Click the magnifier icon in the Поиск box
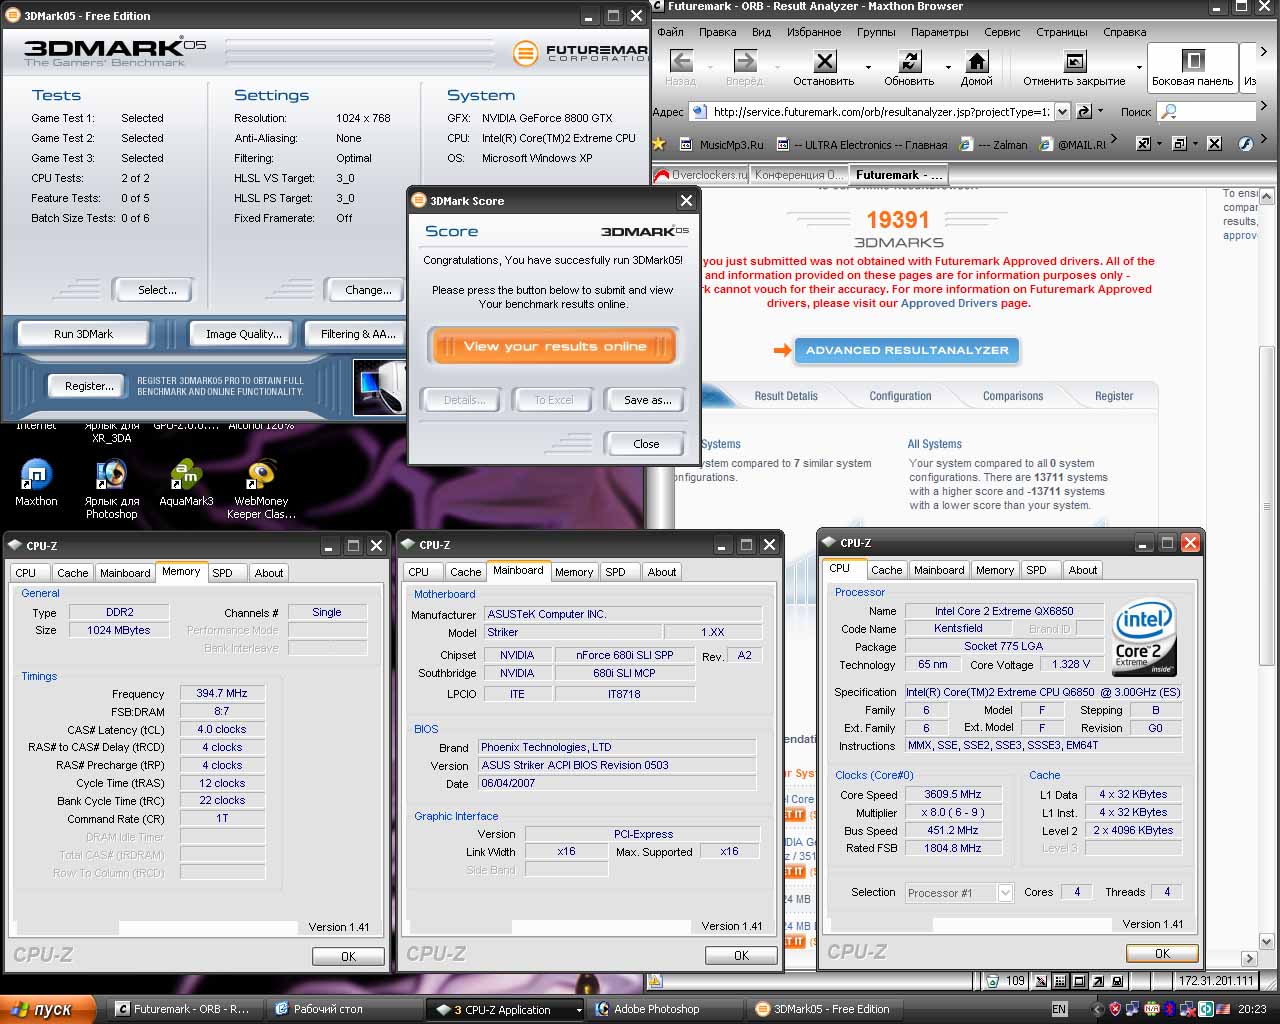Image resolution: width=1280 pixels, height=1024 pixels. tap(1169, 112)
